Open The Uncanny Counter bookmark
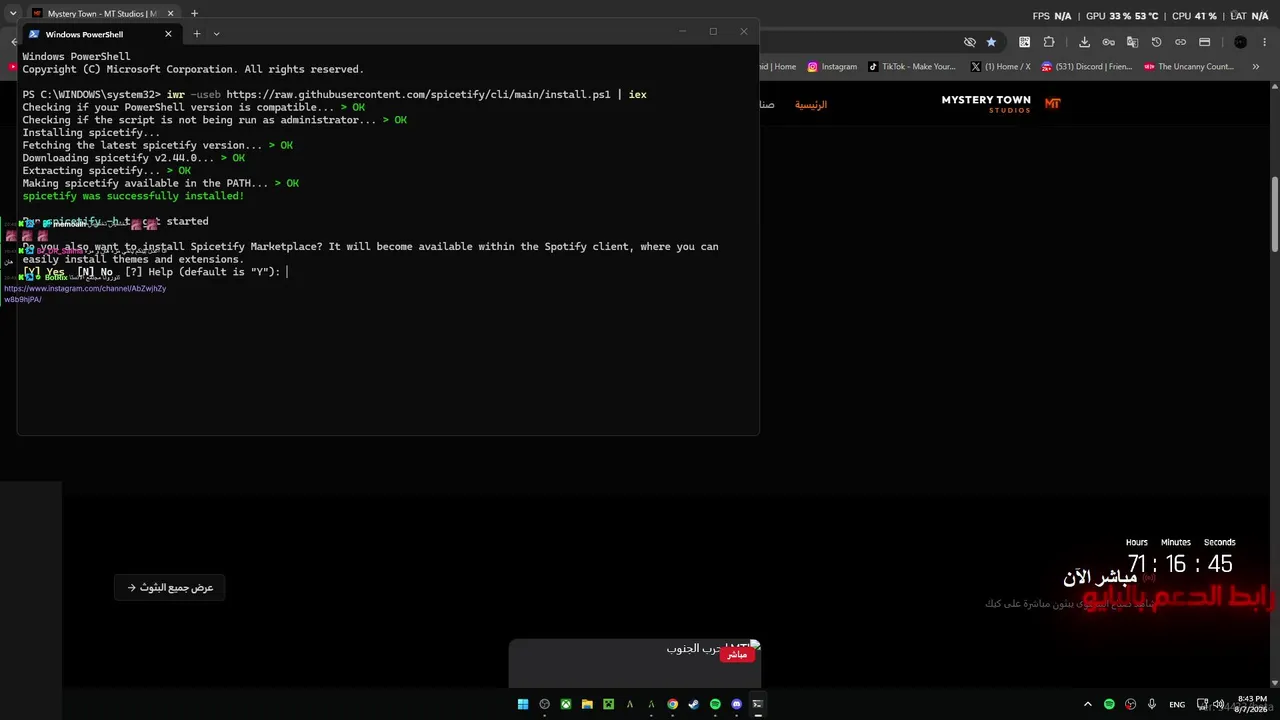The image size is (1280, 720). point(1189,67)
